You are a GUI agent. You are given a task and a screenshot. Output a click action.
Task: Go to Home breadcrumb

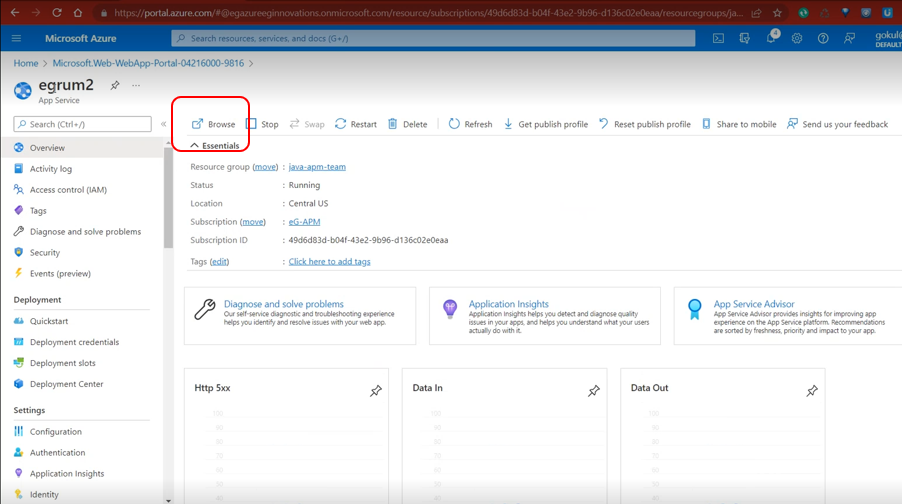pyautogui.click(x=26, y=63)
